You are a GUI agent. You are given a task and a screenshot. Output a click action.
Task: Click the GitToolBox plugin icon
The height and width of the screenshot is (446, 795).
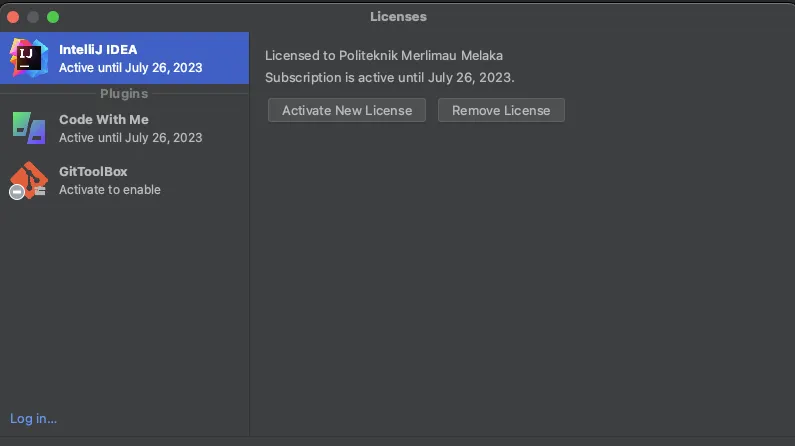pos(29,180)
